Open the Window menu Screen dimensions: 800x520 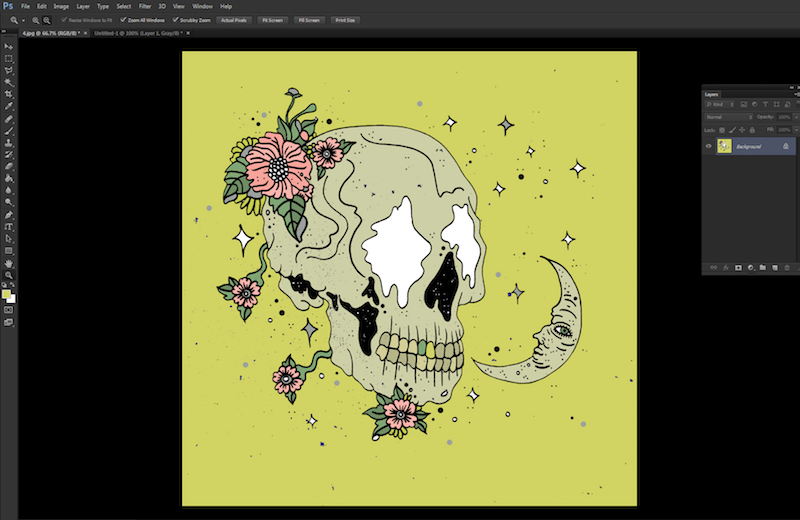(202, 7)
